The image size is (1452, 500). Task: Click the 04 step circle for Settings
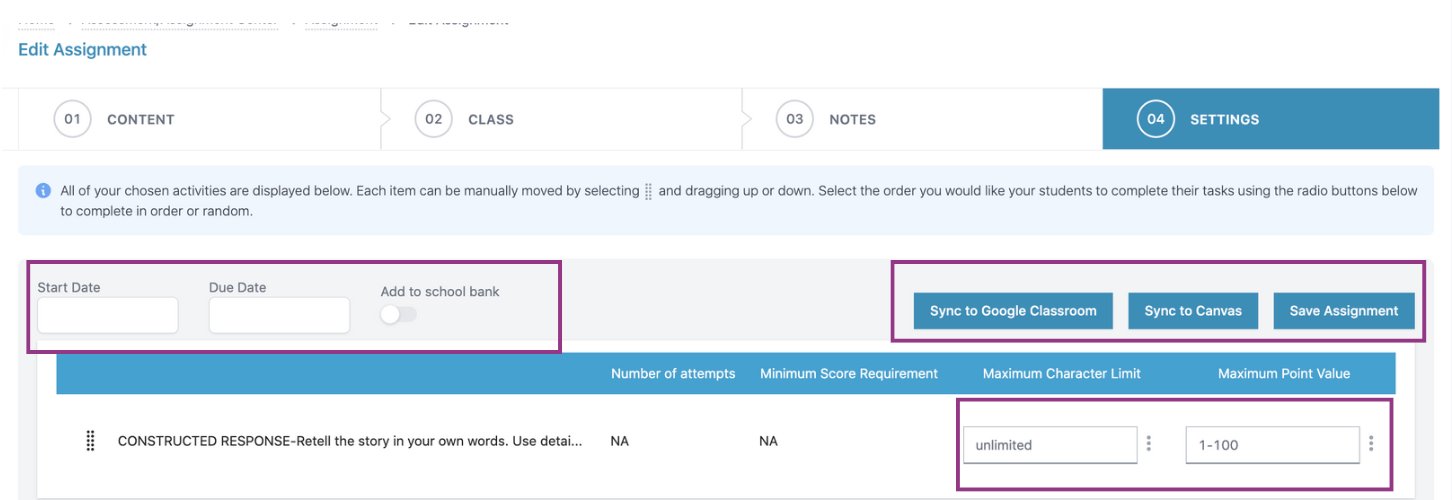[x=1156, y=119]
